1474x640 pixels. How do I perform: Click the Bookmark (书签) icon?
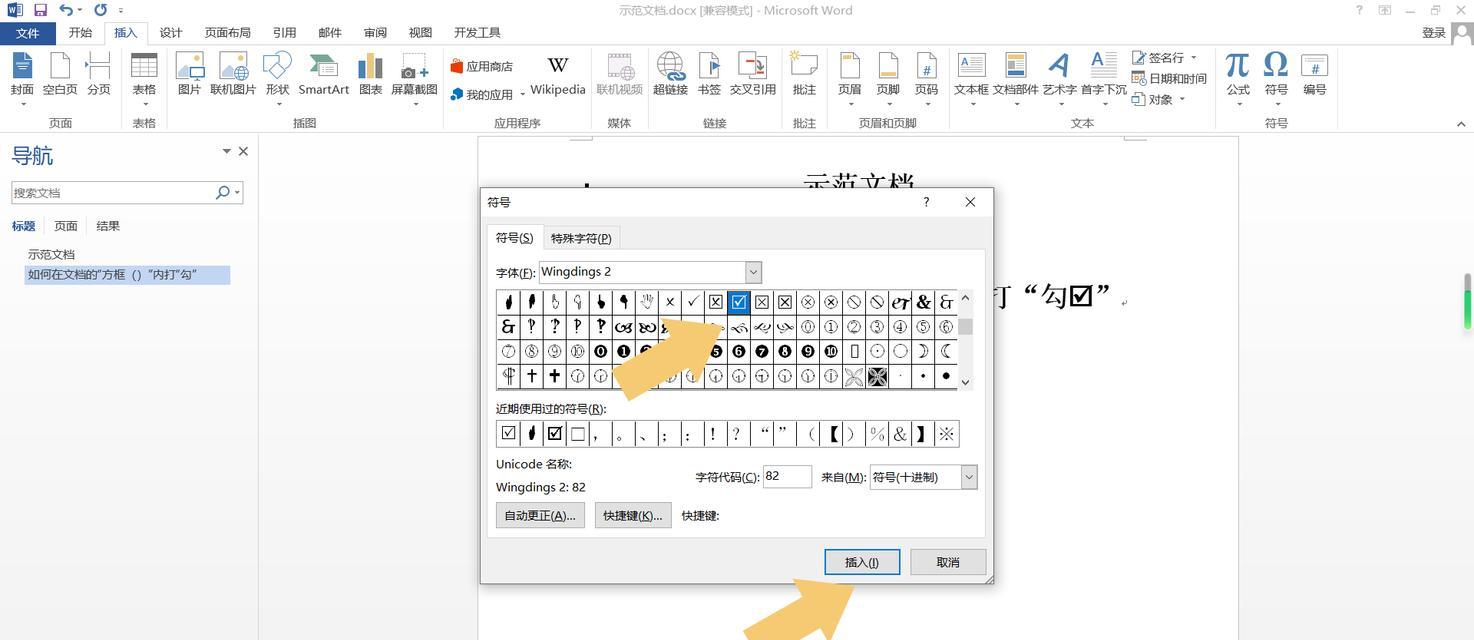(709, 67)
